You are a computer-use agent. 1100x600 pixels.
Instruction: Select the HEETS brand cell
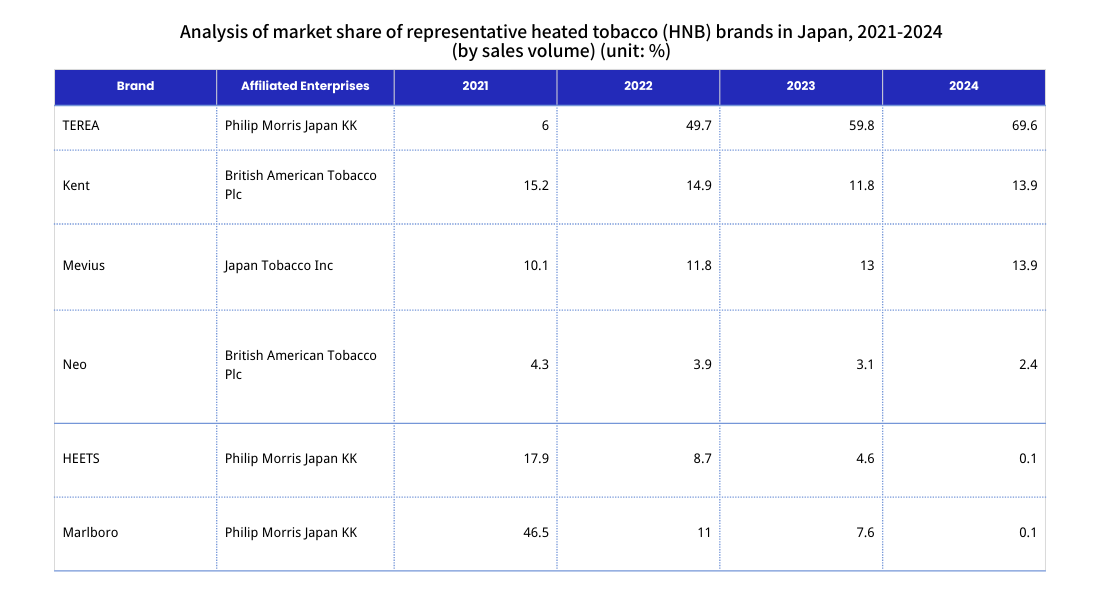pos(81,458)
